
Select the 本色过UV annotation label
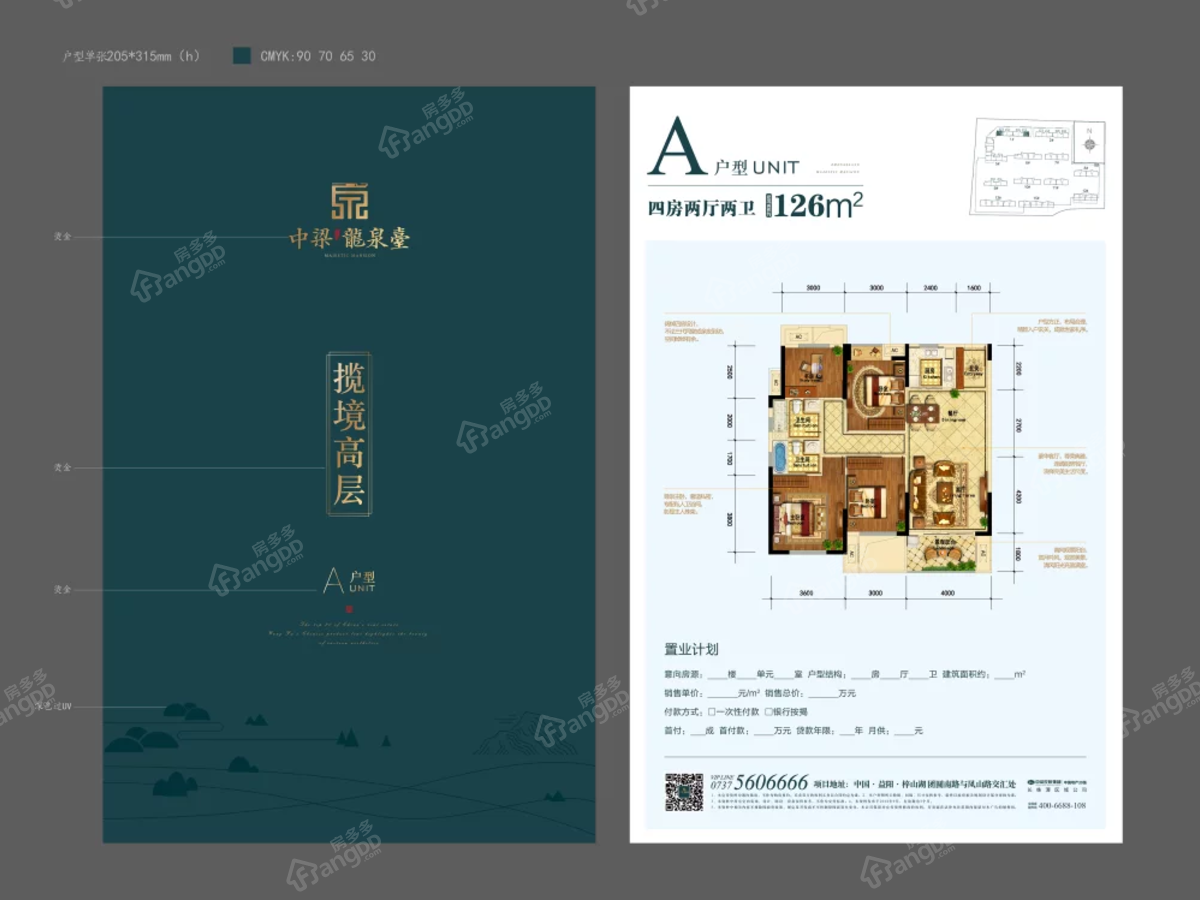54,708
